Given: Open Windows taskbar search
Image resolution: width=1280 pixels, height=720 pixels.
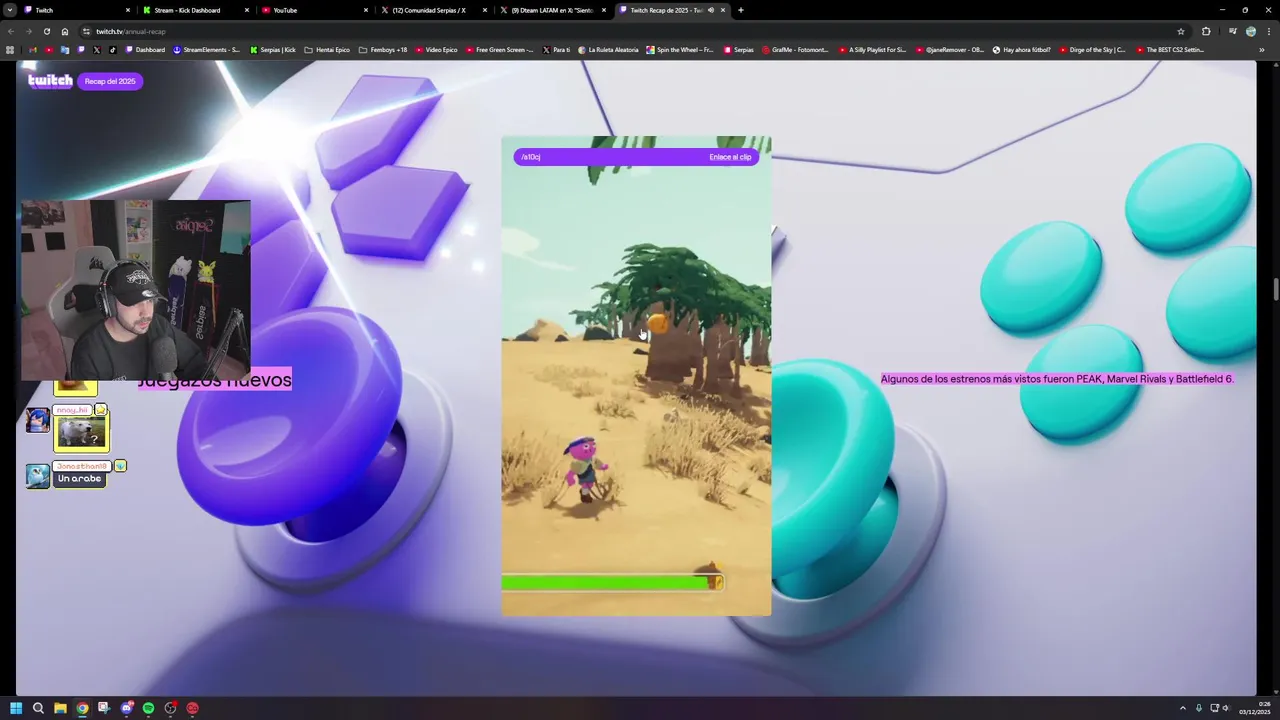Looking at the screenshot, I should [38, 708].
